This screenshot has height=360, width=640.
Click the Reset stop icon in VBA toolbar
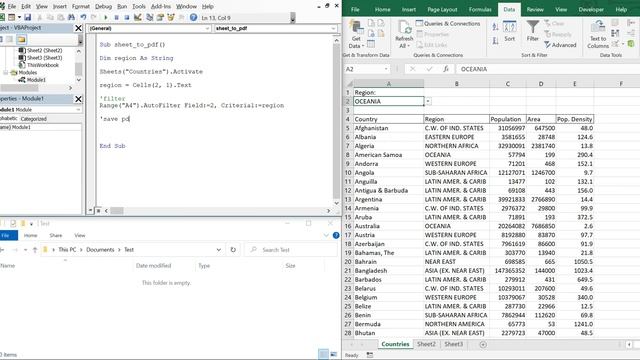pyautogui.click(x=127, y=18)
